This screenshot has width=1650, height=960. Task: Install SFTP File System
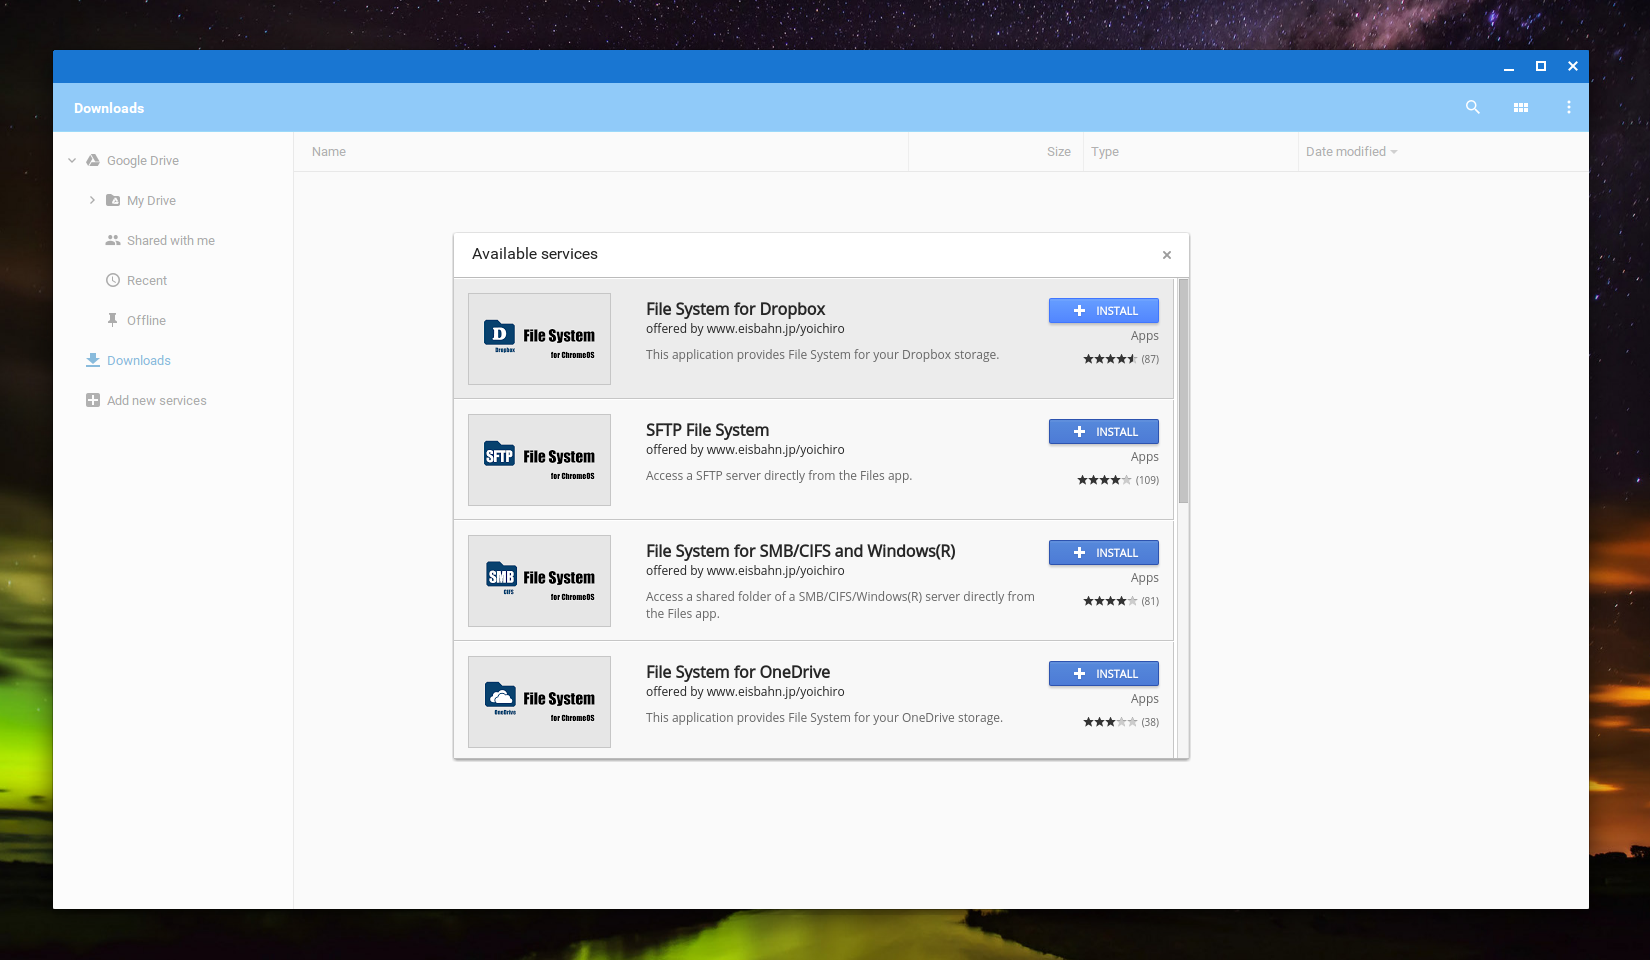[x=1104, y=432]
